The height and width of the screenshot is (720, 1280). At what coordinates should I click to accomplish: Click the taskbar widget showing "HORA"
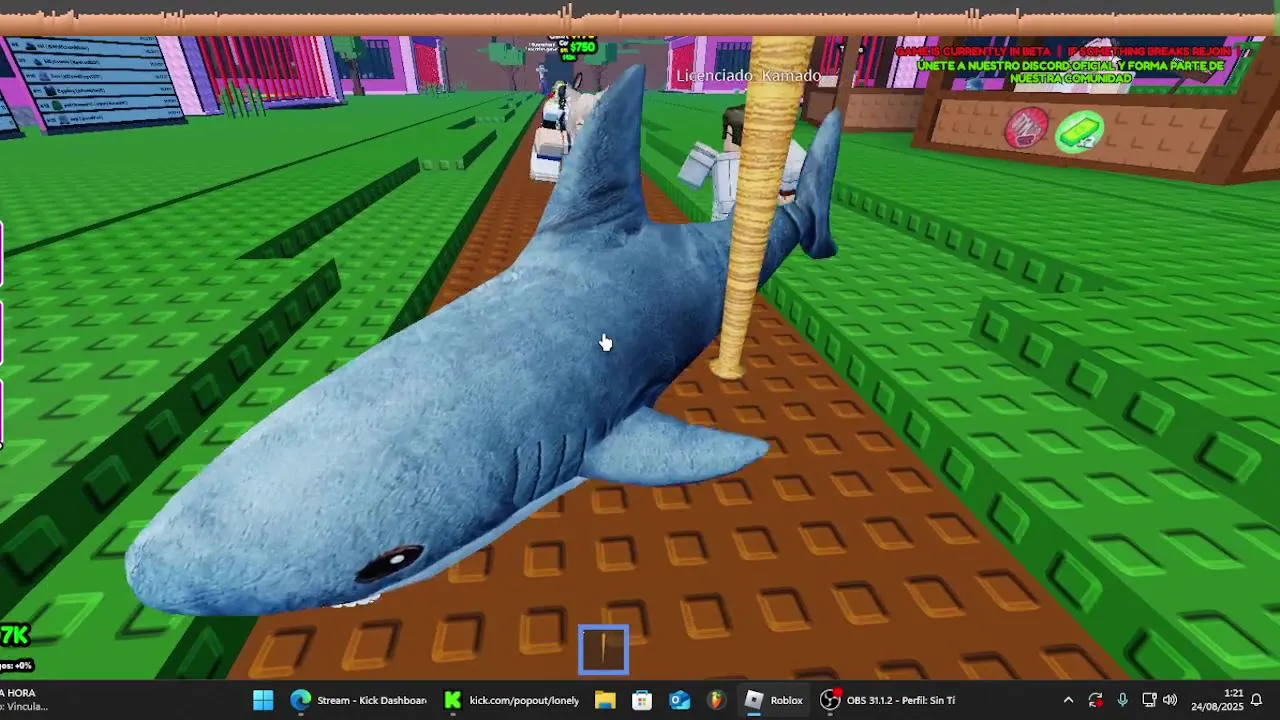click(x=25, y=700)
